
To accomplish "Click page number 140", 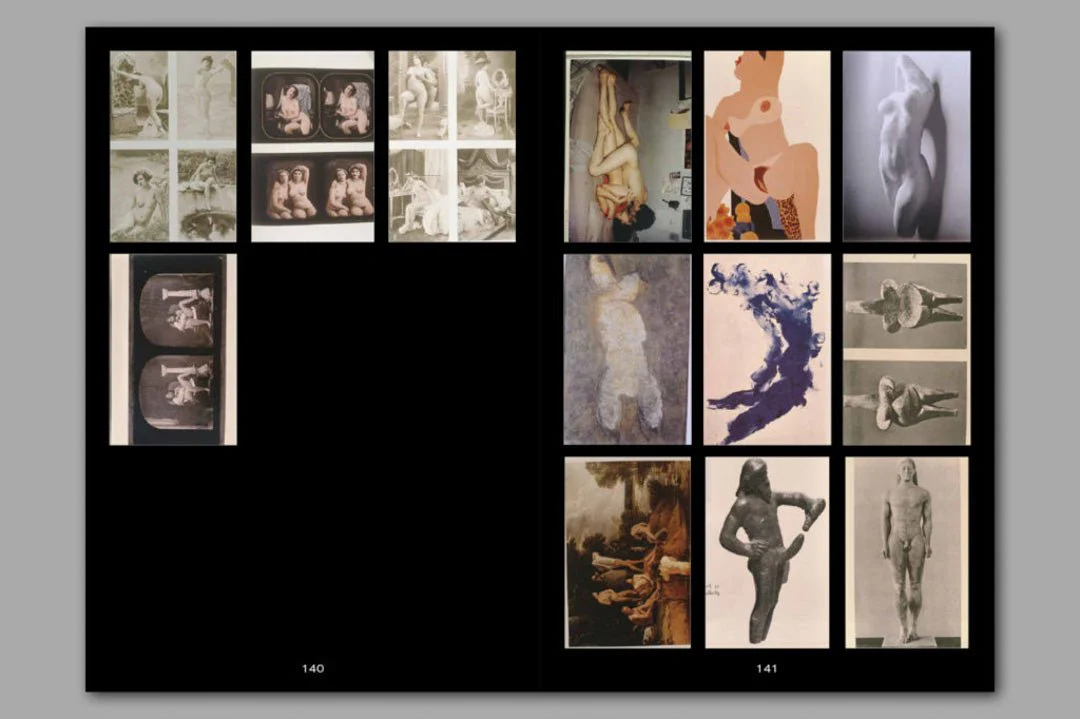I will pyautogui.click(x=313, y=668).
